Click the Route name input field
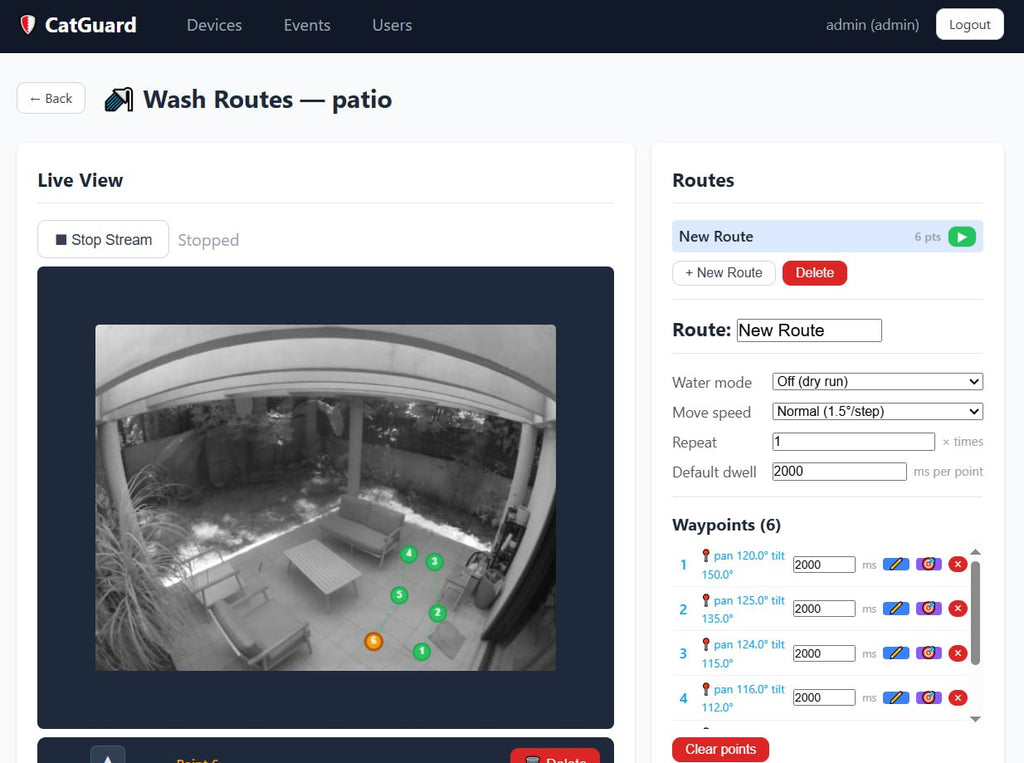The height and width of the screenshot is (763, 1024). 809,331
